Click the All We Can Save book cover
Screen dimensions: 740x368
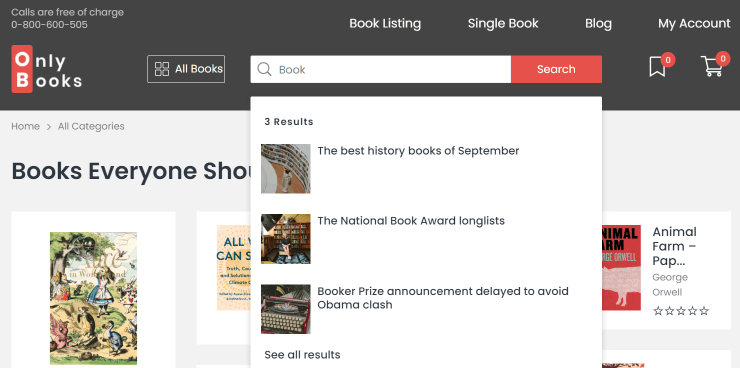pyautogui.click(x=234, y=268)
